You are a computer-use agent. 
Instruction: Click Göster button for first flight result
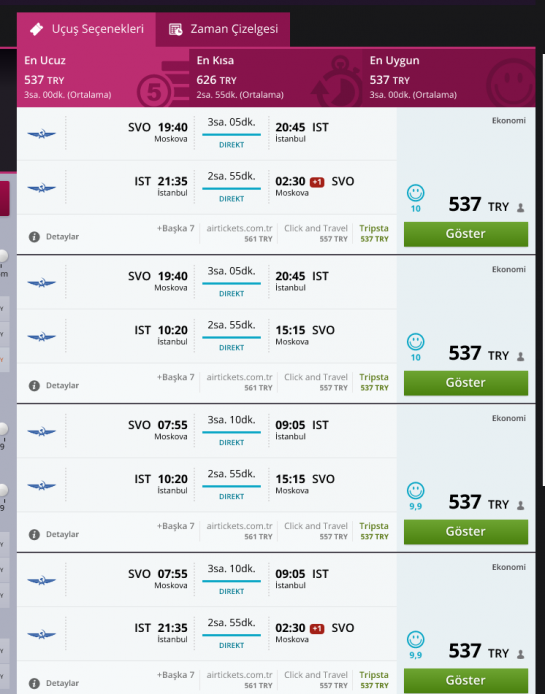click(466, 234)
